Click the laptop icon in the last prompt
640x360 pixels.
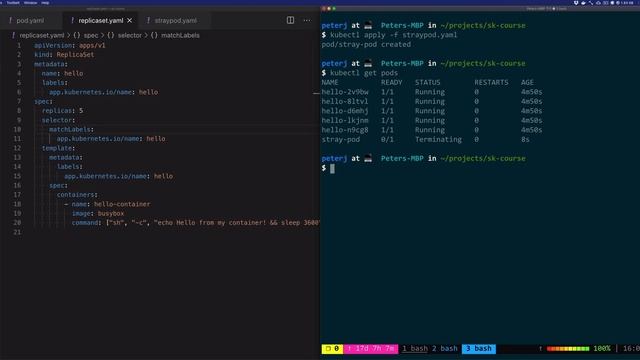click(368, 158)
